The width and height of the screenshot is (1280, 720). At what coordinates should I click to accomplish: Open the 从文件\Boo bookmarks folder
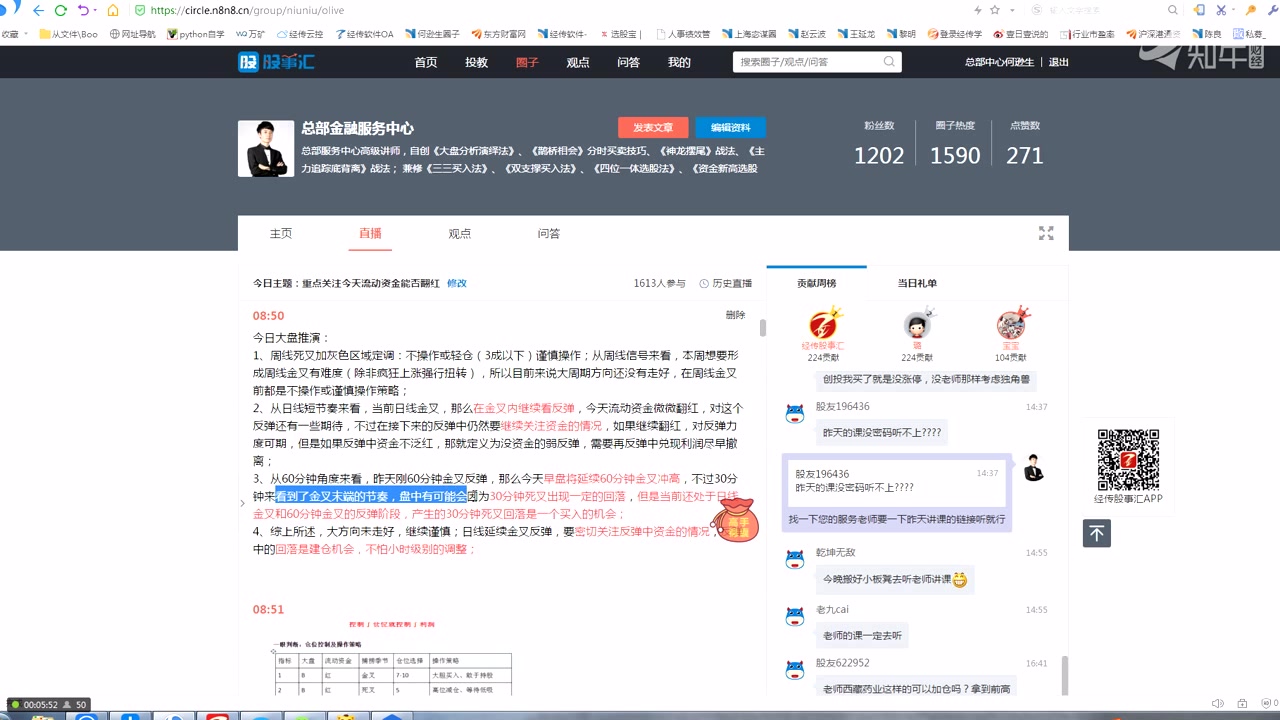[x=68, y=33]
